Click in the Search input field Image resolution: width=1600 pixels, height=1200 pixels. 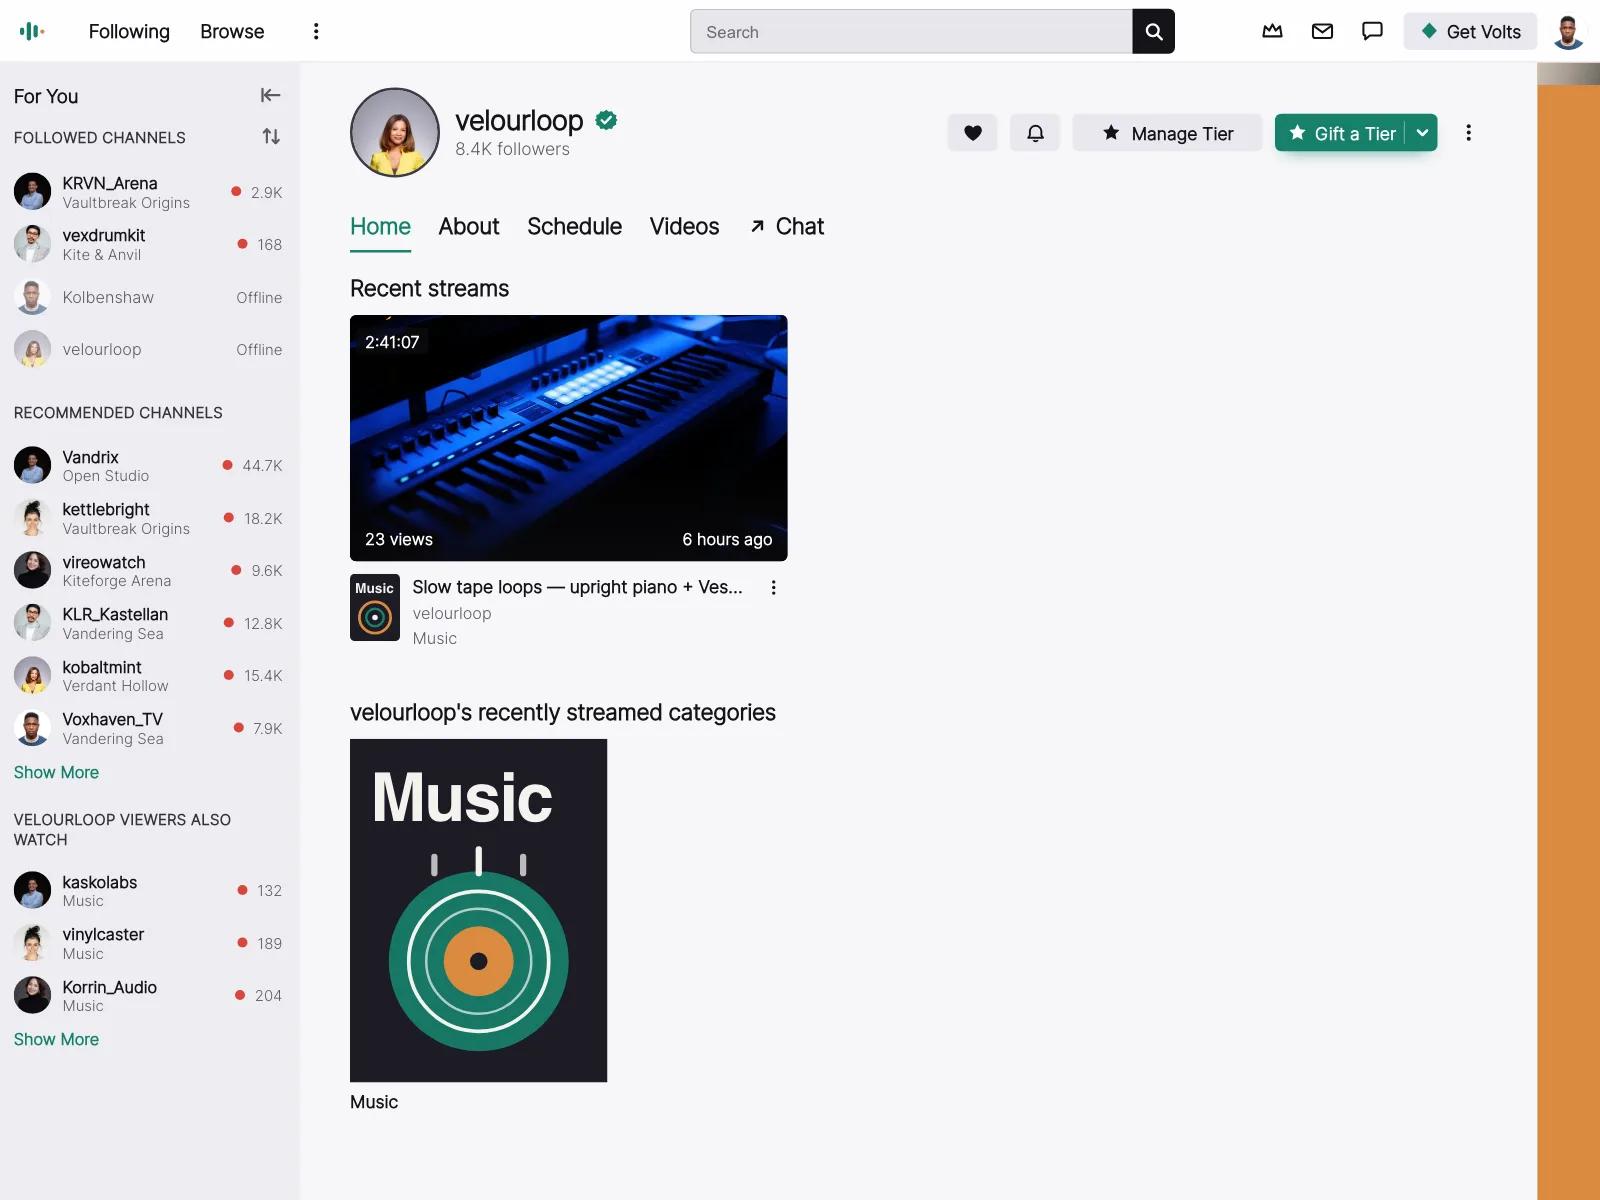click(911, 32)
